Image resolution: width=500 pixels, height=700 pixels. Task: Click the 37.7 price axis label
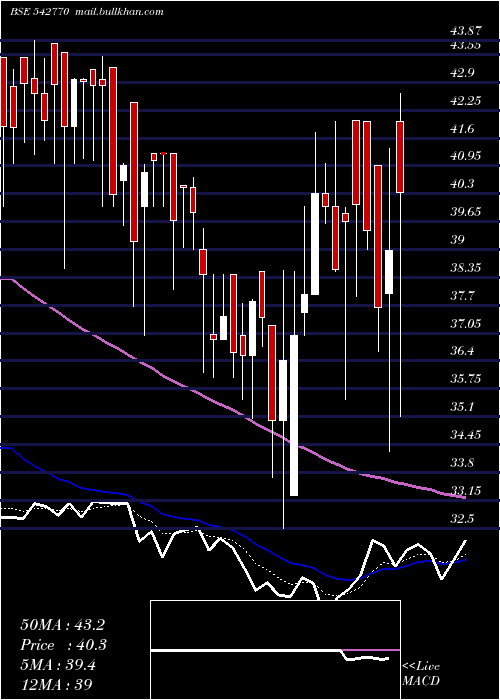[x=462, y=296]
